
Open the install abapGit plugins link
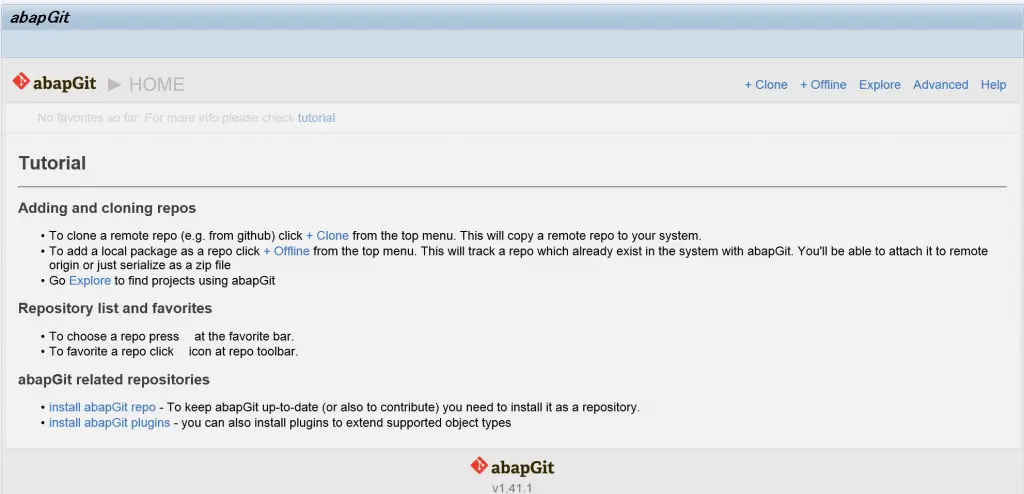pyautogui.click(x=110, y=423)
